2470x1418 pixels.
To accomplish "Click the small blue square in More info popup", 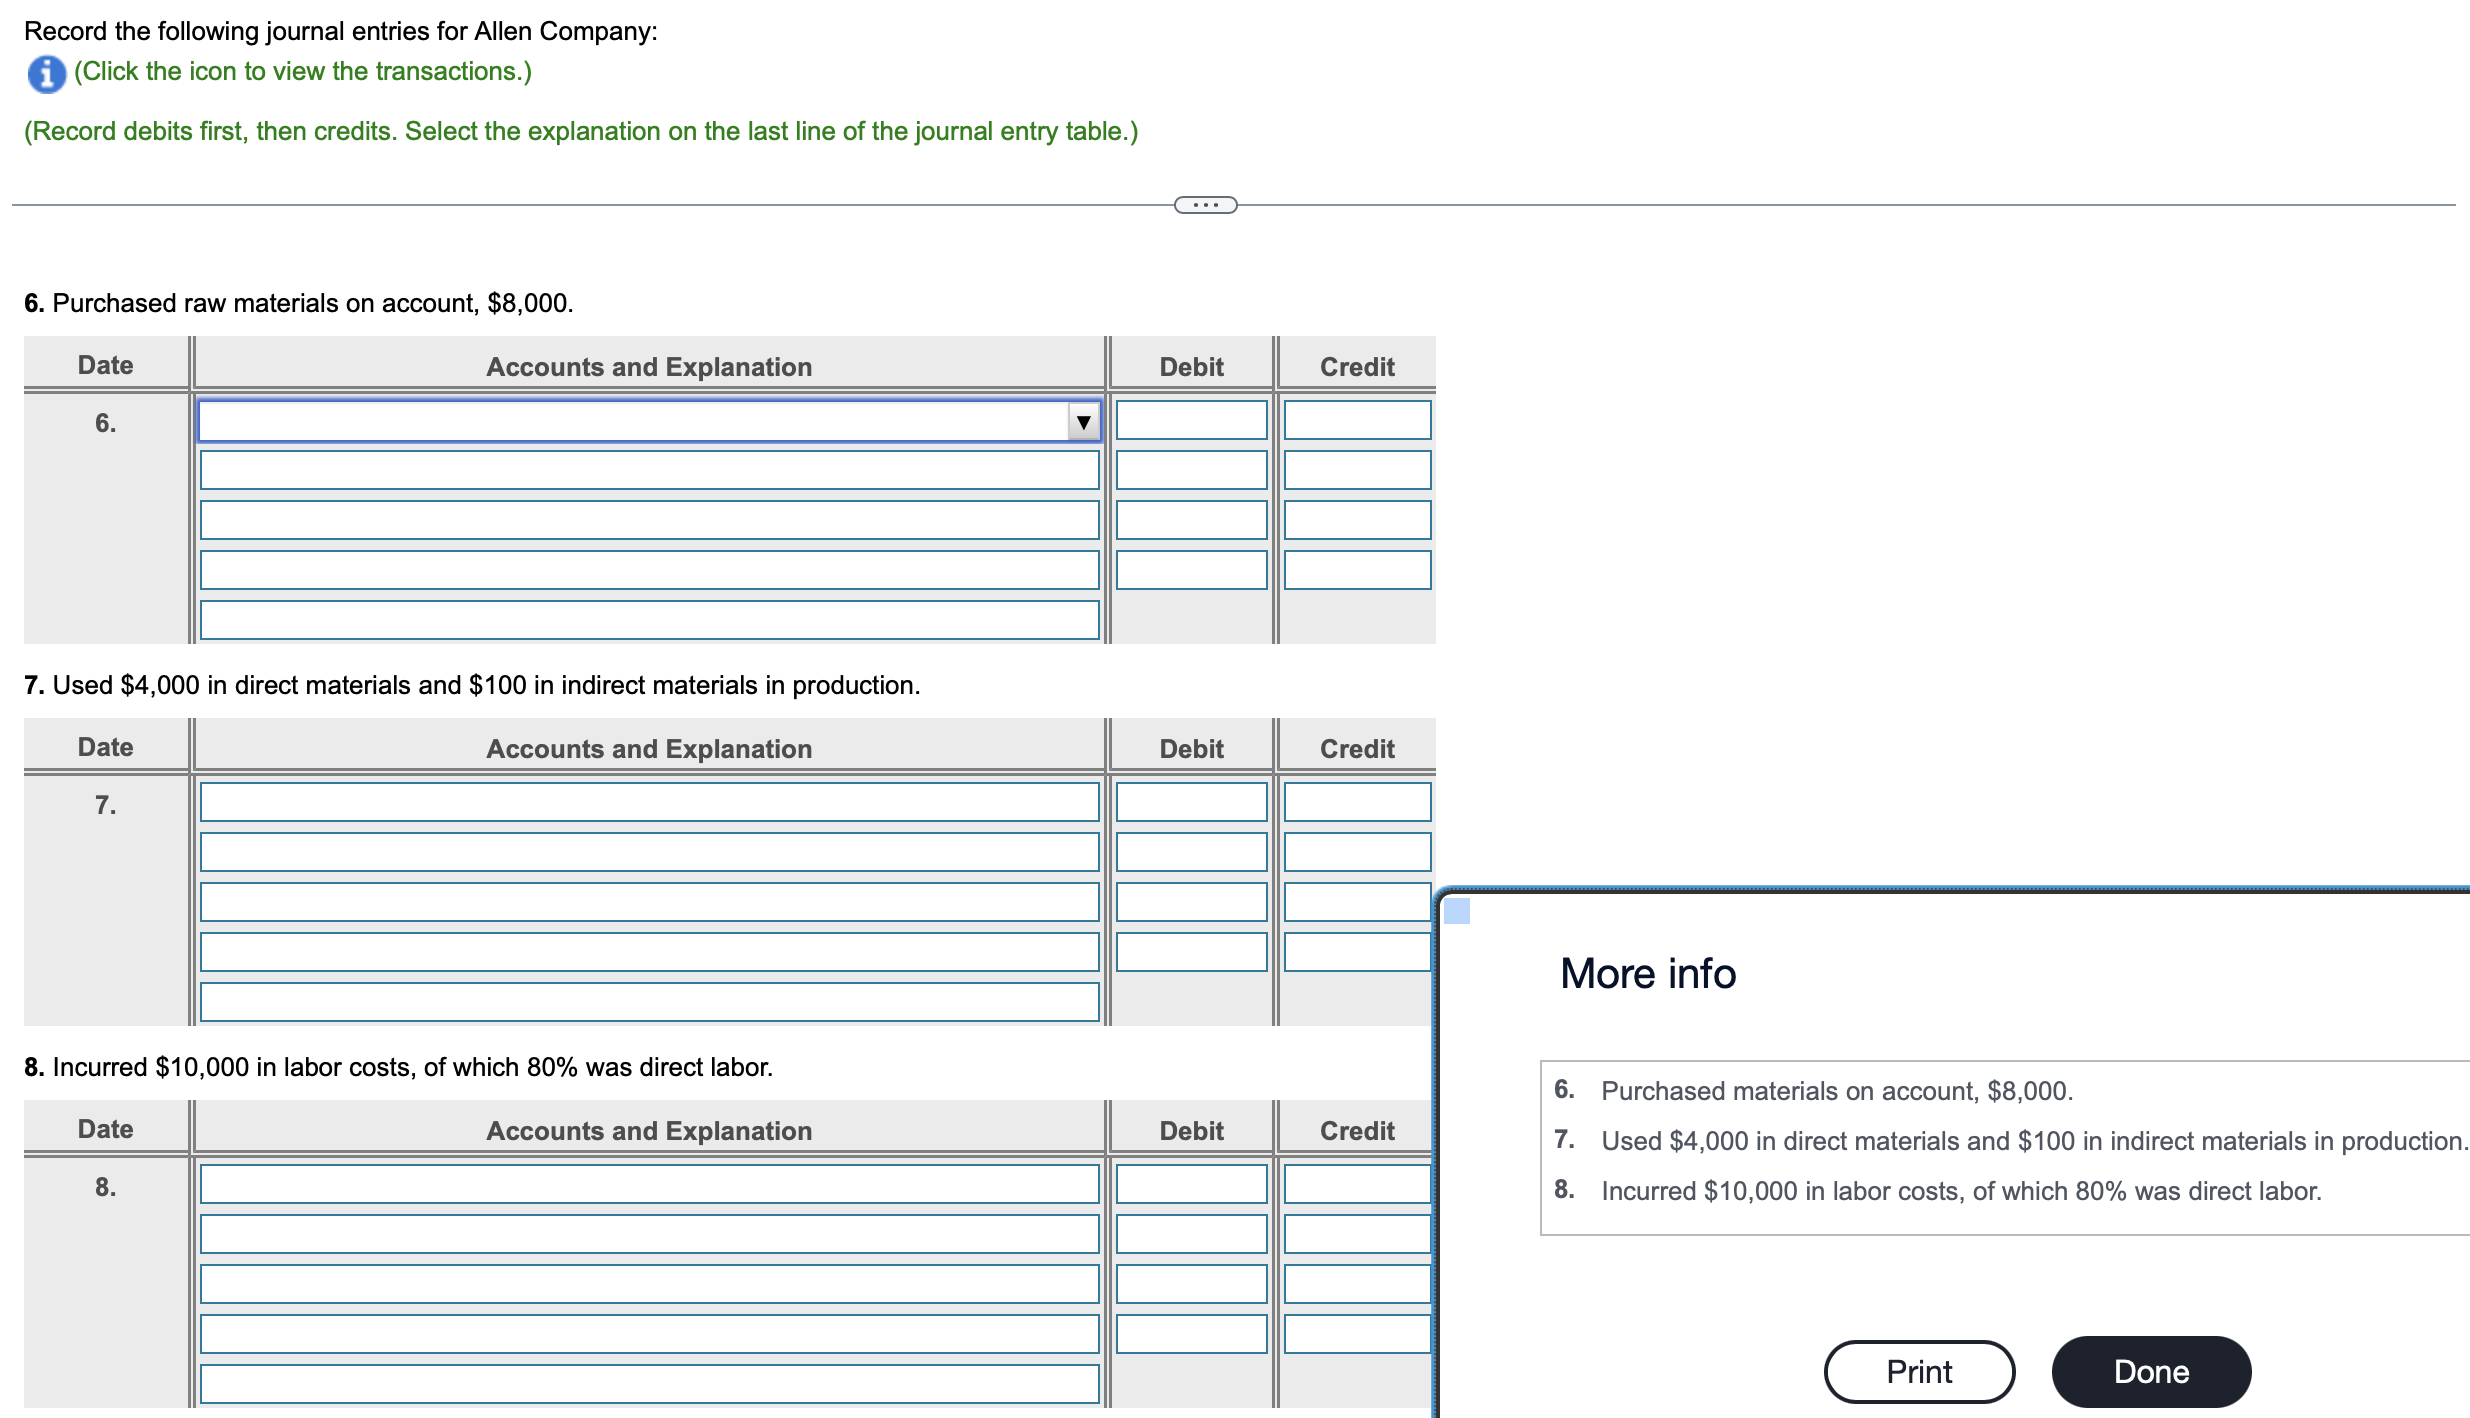I will click(x=1458, y=911).
